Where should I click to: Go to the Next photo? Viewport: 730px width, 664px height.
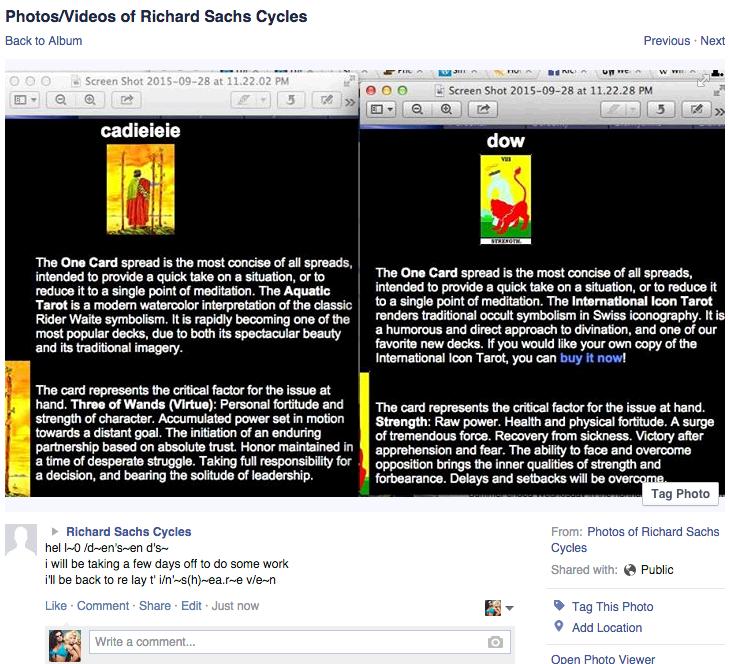click(712, 41)
